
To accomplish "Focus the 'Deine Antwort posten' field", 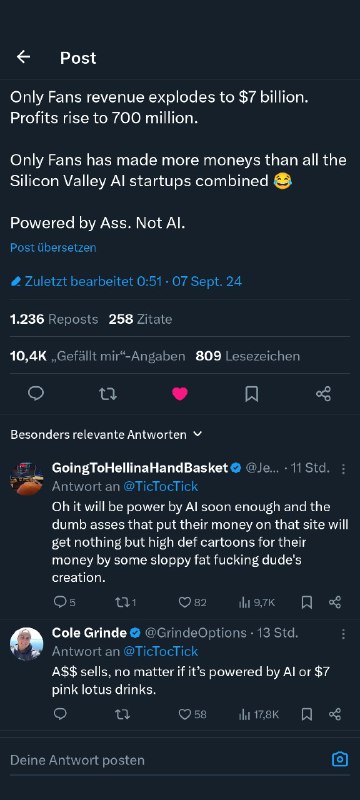I will tap(168, 760).
